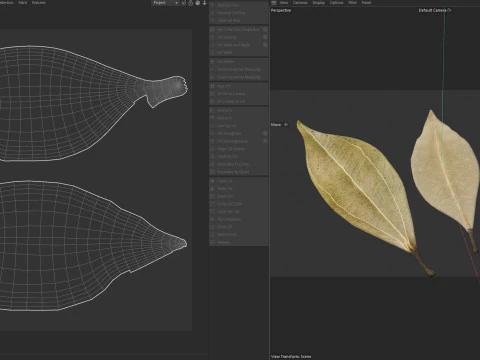
Task: Open settings gear beside UV Weld and Relax
Action: pyautogui.click(x=265, y=45)
